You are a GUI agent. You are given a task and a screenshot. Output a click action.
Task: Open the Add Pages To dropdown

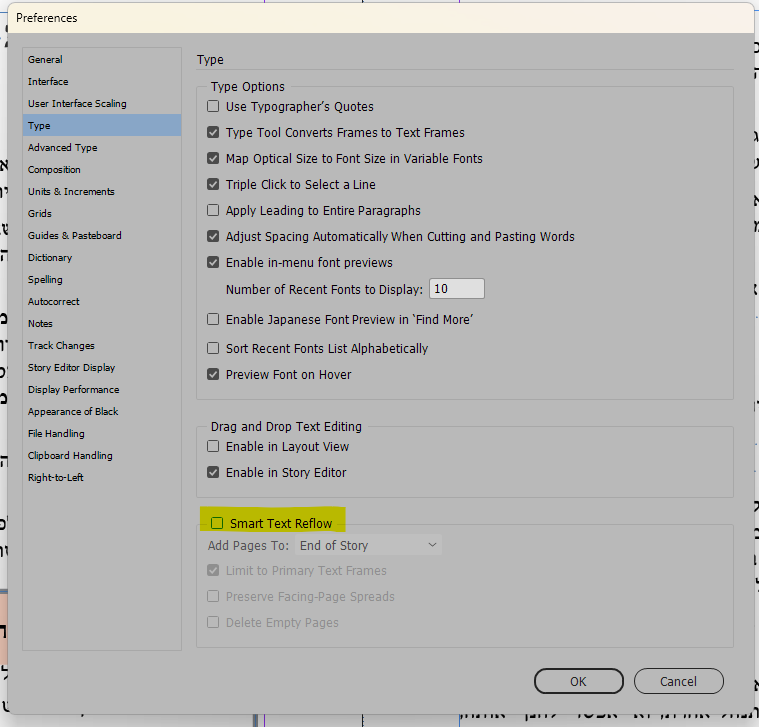point(368,545)
